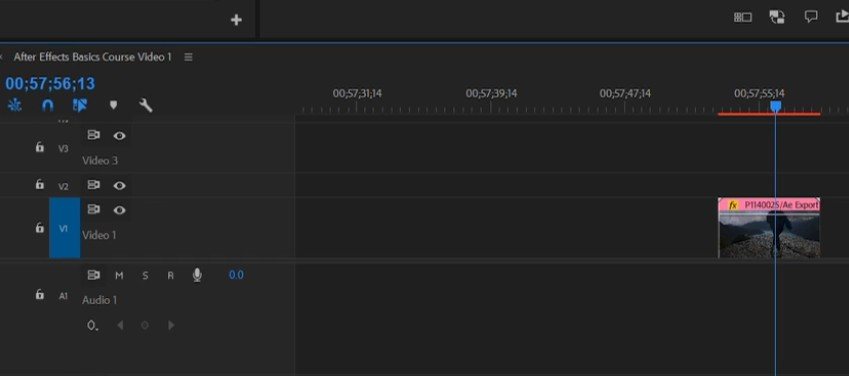Open timeline display settings wrench
Viewport: 849px width, 376px height.
pyautogui.click(x=146, y=105)
